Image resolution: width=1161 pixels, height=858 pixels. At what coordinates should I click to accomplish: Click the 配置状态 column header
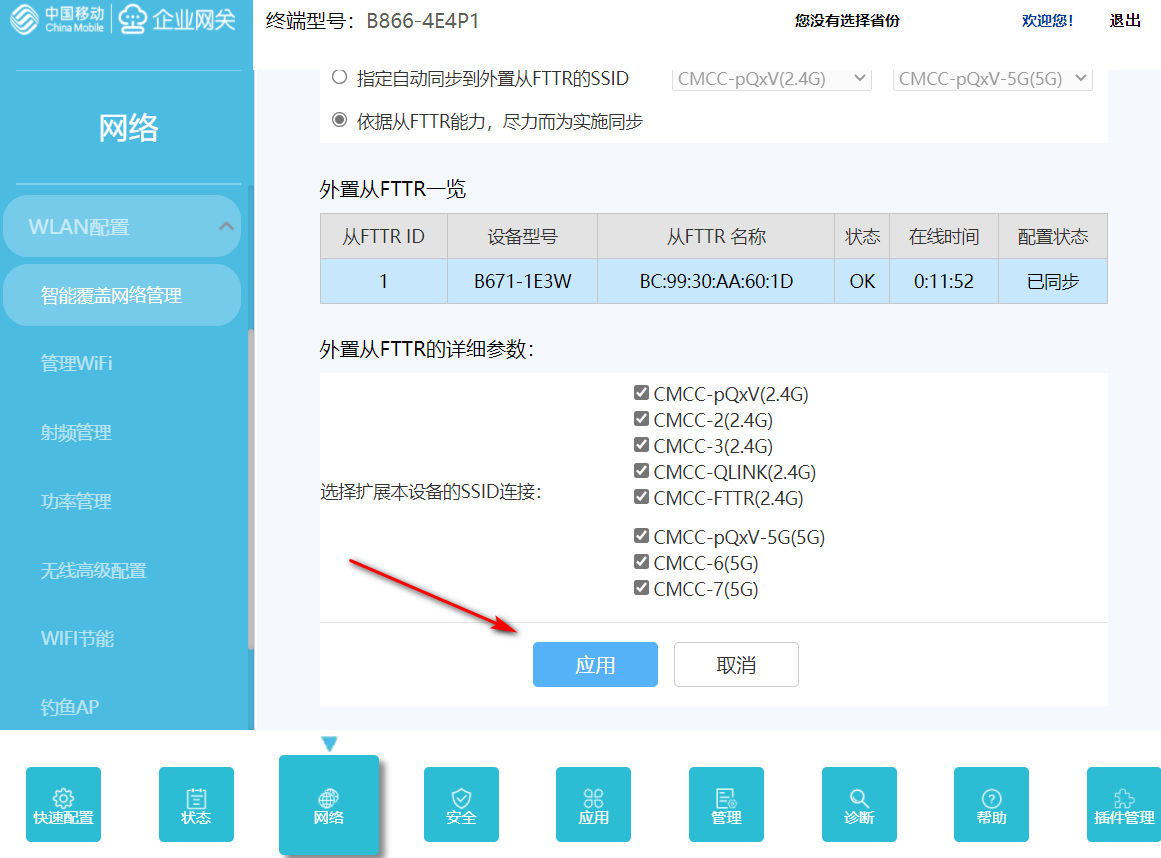click(1053, 236)
